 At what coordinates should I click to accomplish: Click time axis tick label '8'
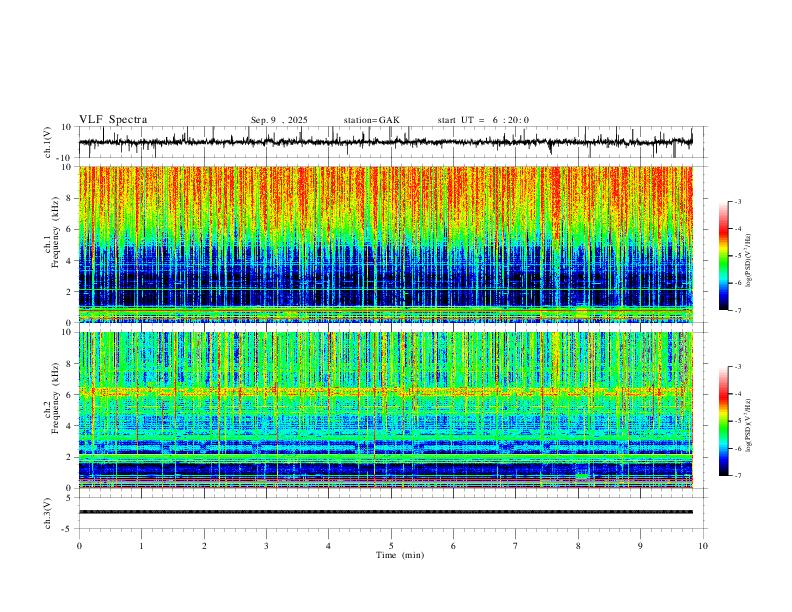(x=578, y=546)
